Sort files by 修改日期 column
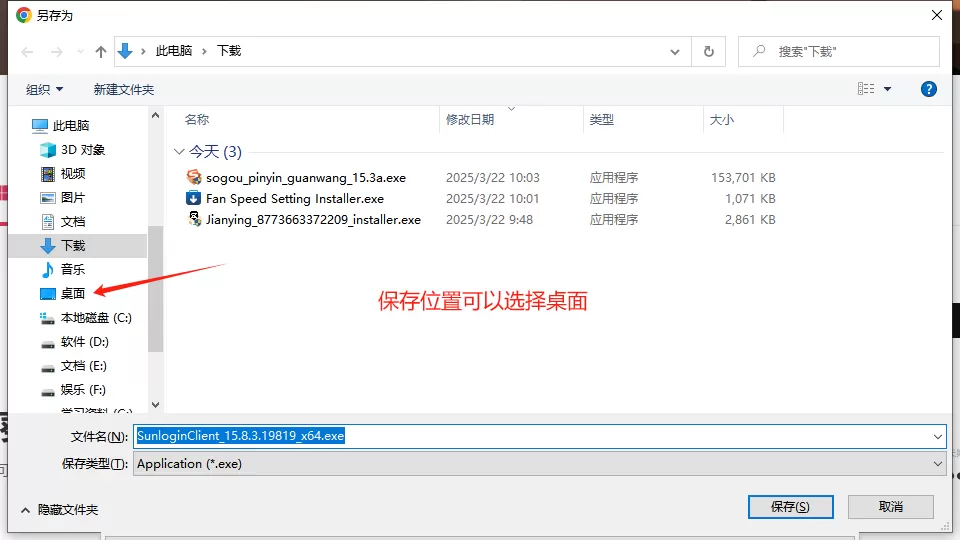This screenshot has height=540, width=960. coord(470,119)
